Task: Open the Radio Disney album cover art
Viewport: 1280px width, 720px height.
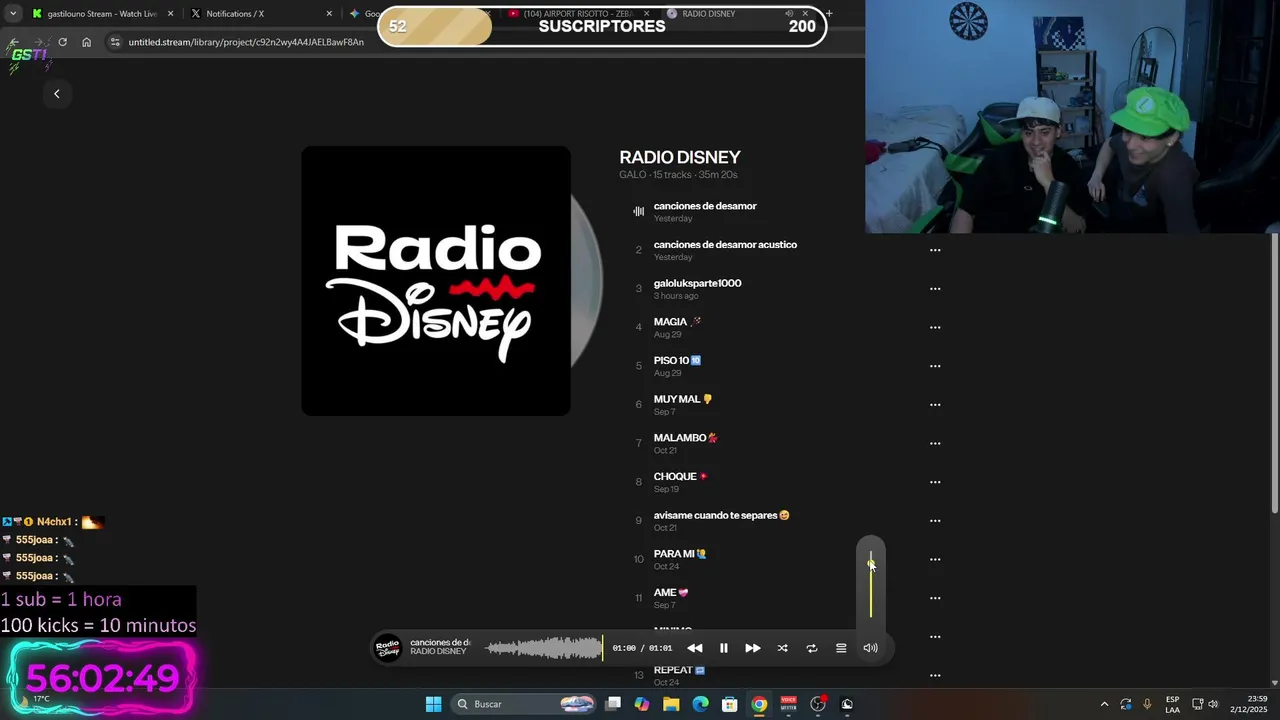Action: pyautogui.click(x=436, y=281)
